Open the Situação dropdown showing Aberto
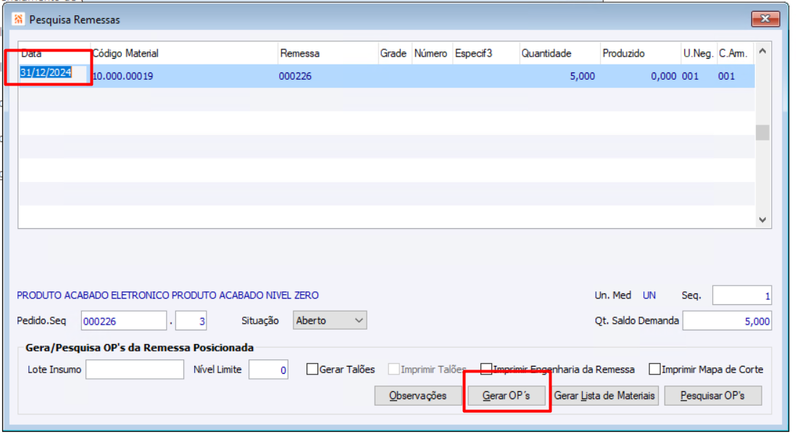Image resolution: width=800 pixels, height=434 pixels. point(330,320)
